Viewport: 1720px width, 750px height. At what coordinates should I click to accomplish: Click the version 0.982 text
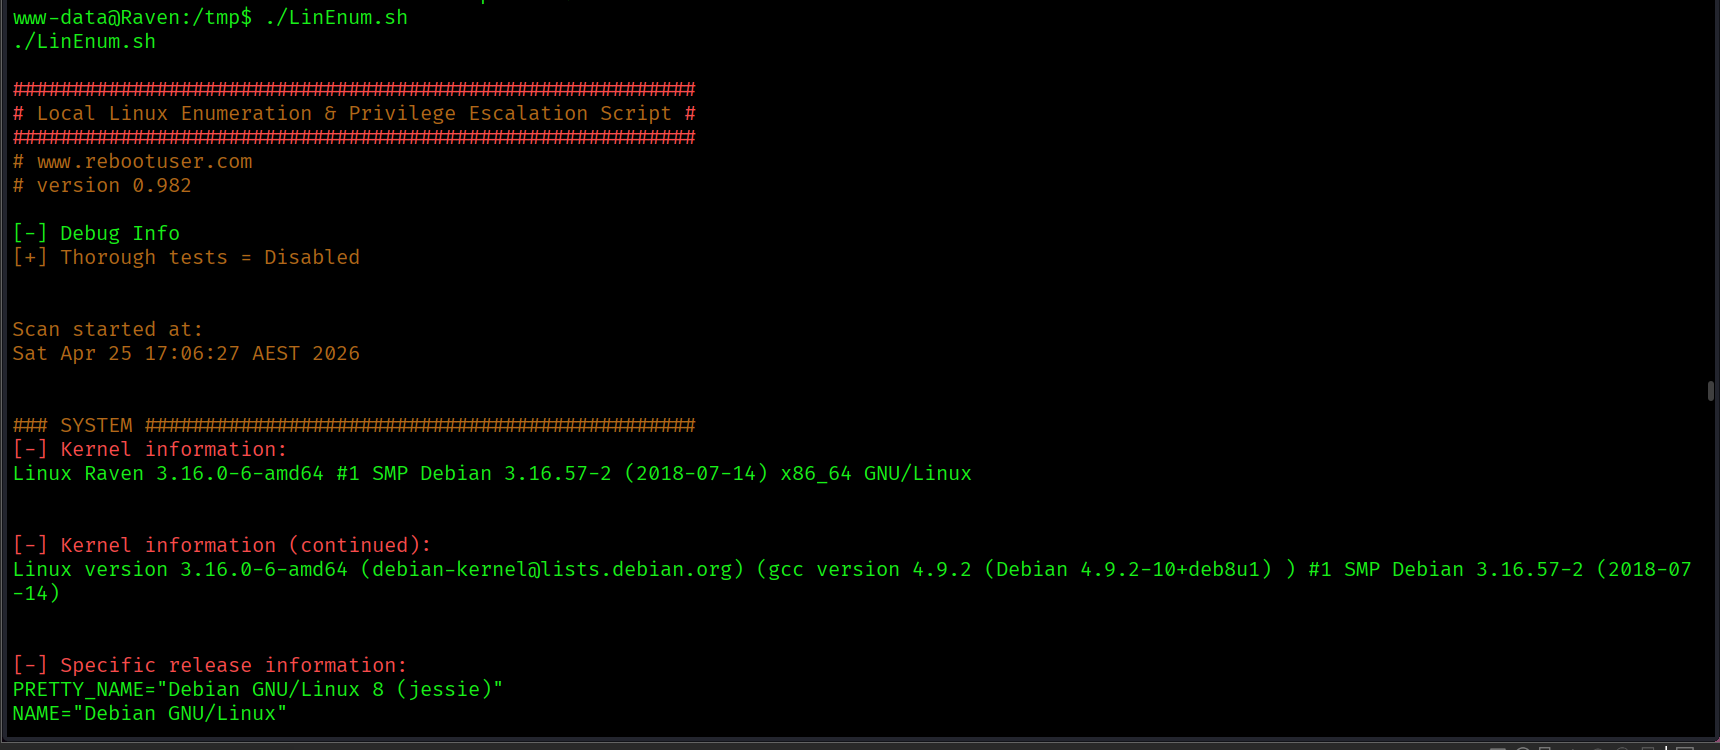point(114,186)
